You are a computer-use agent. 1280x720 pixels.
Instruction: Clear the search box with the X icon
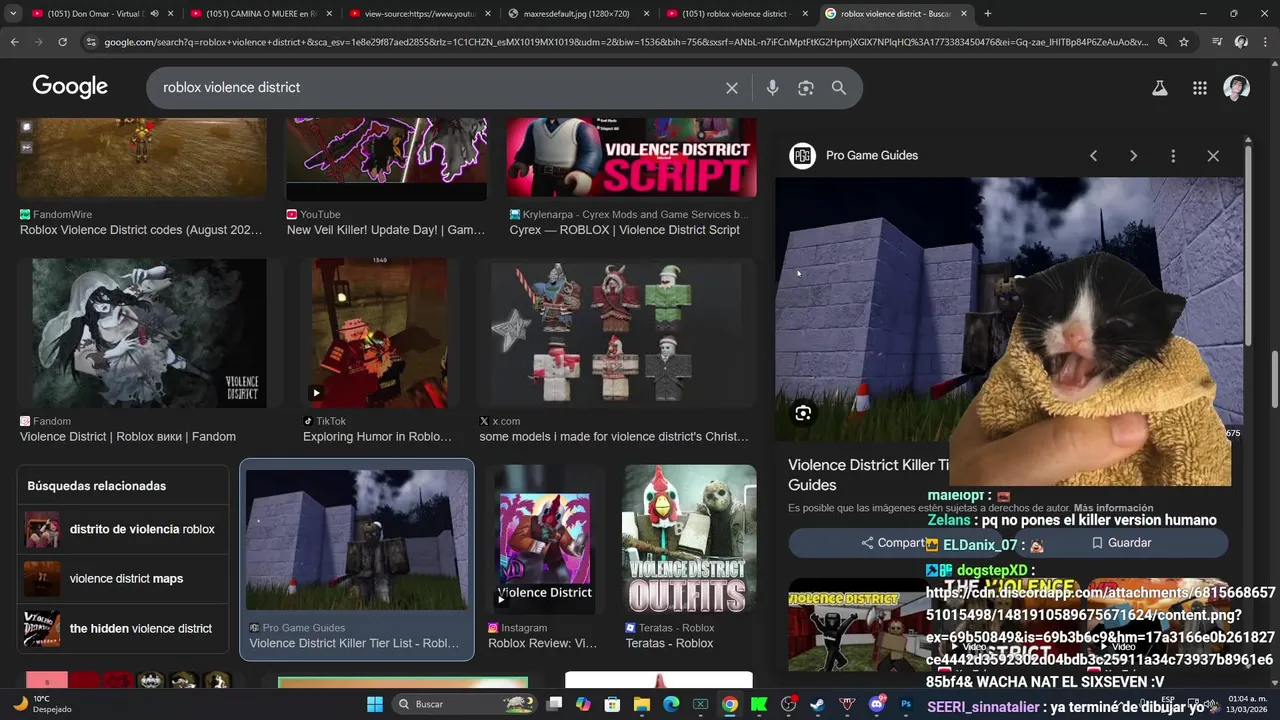click(x=732, y=88)
